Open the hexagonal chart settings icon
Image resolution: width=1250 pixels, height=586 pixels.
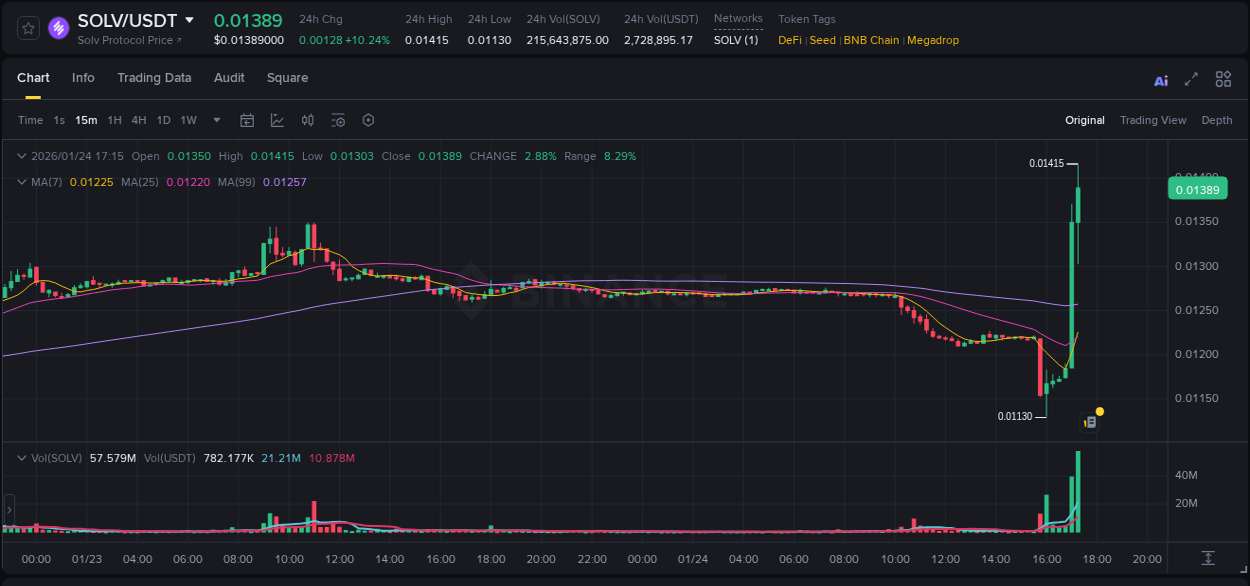pos(368,120)
